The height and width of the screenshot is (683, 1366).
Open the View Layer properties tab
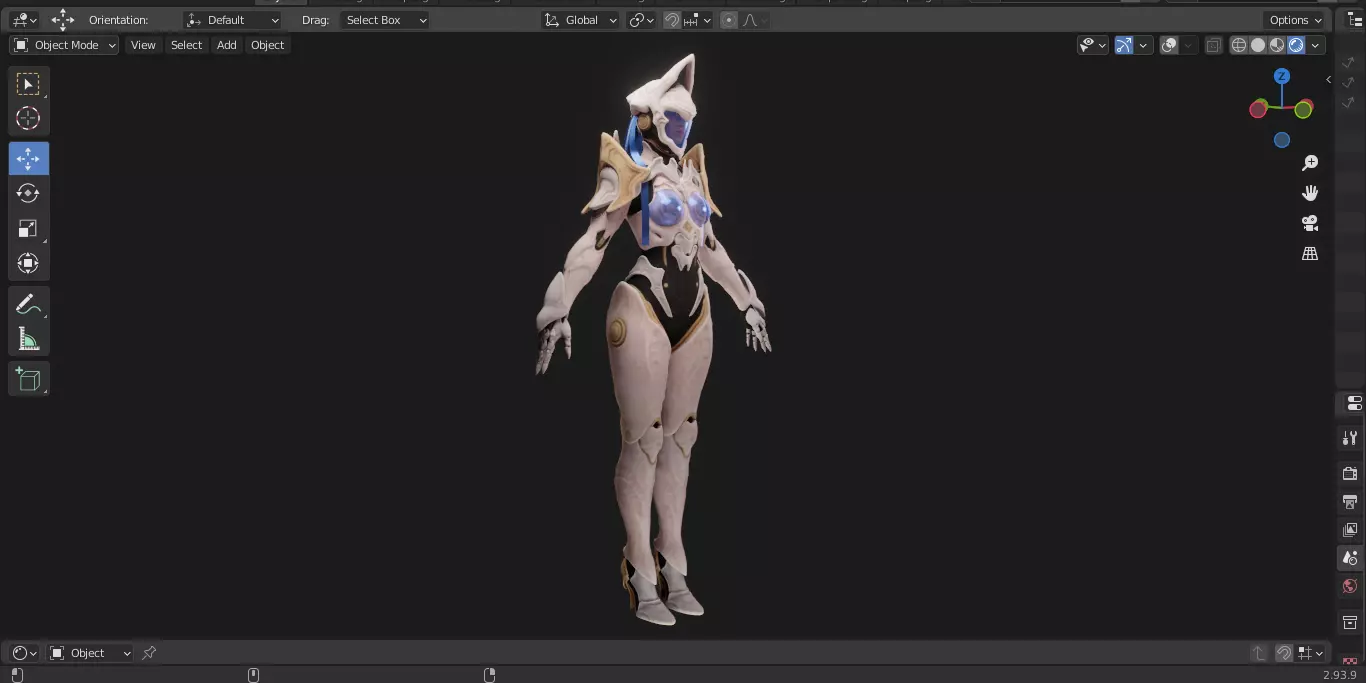coord(1350,529)
